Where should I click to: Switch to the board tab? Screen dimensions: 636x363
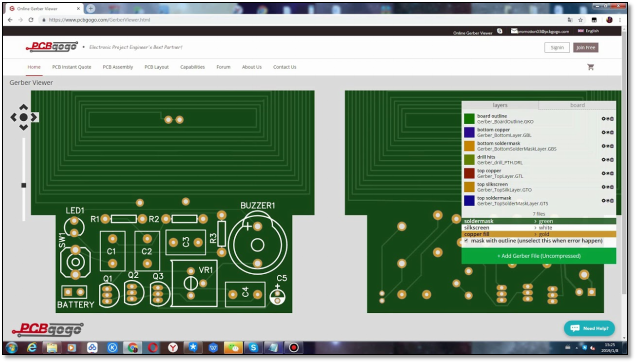click(577, 105)
